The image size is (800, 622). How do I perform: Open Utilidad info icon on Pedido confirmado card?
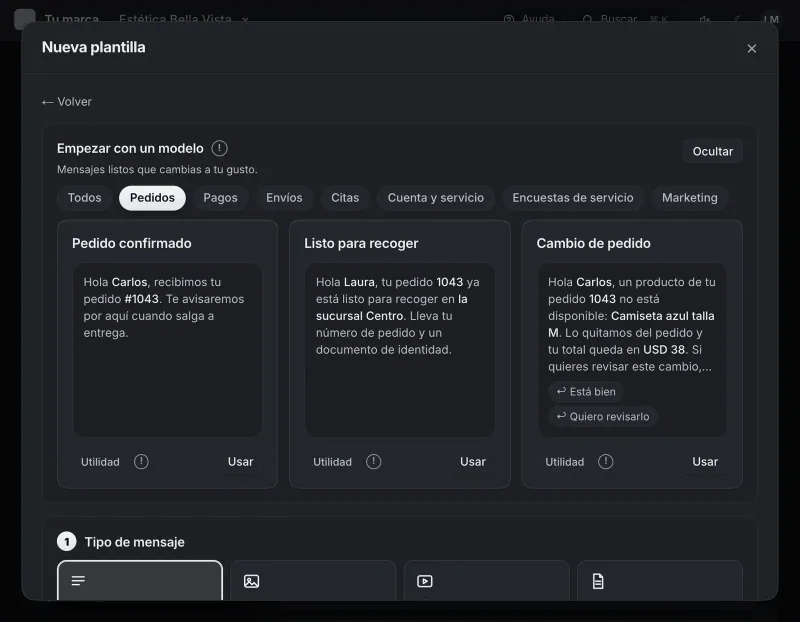pyautogui.click(x=141, y=462)
